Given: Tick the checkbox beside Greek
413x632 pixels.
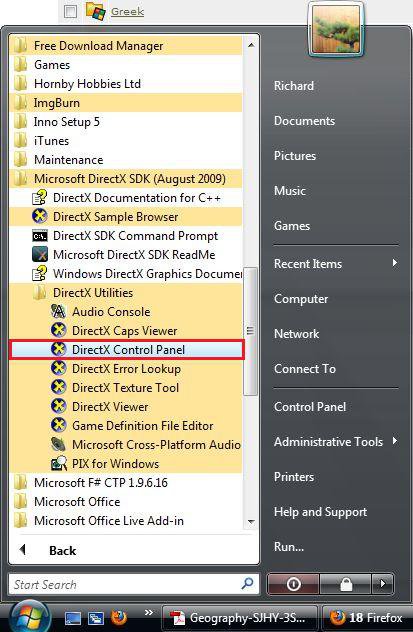Looking at the screenshot, I should pyautogui.click(x=70, y=11).
